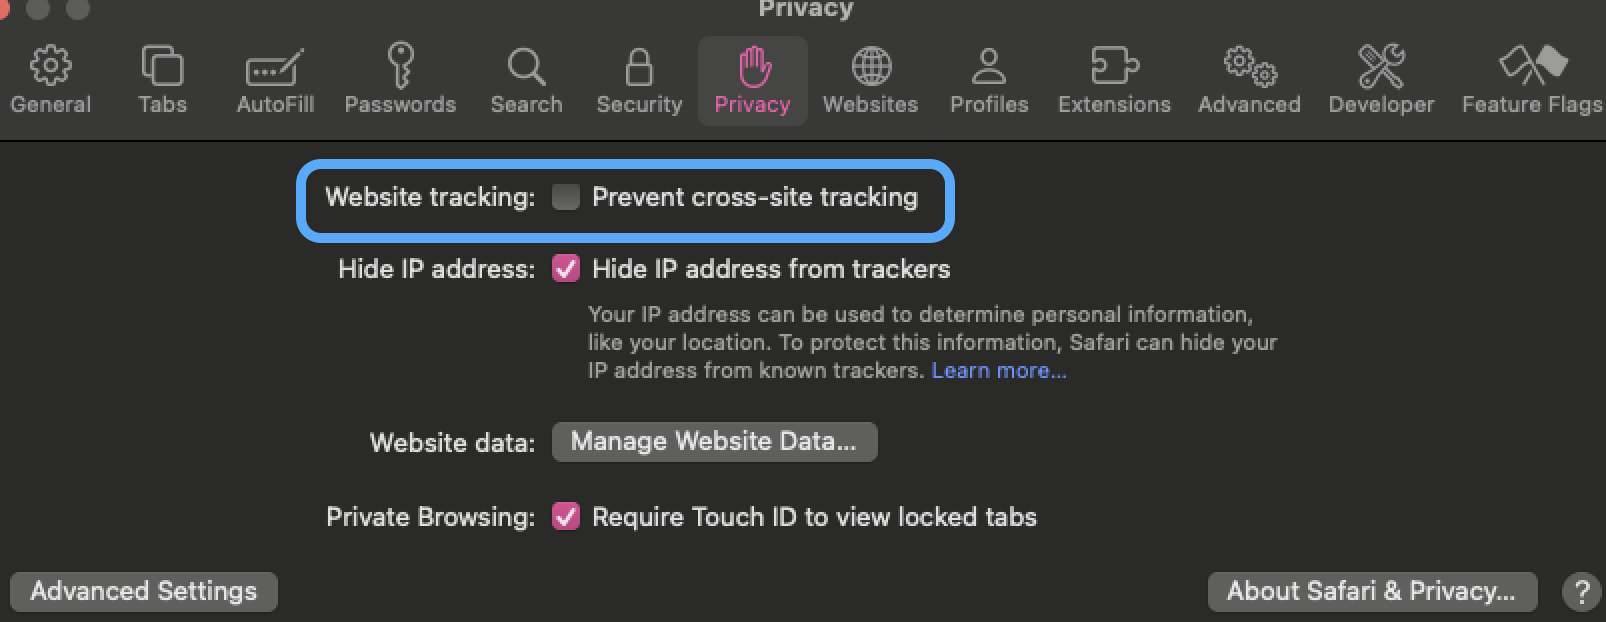Screen dimensions: 1606x622
Task: Open AutoFill preferences icon
Action: 275,67
